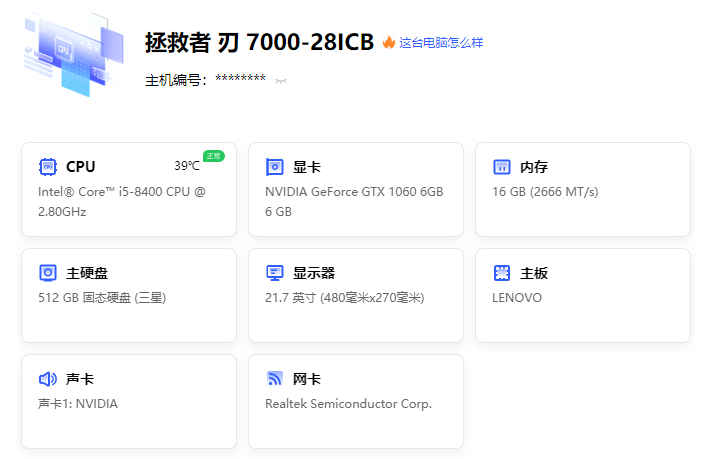The height and width of the screenshot is (459, 712).
Task: Click the 主板 motherboard icon
Action: pos(501,273)
